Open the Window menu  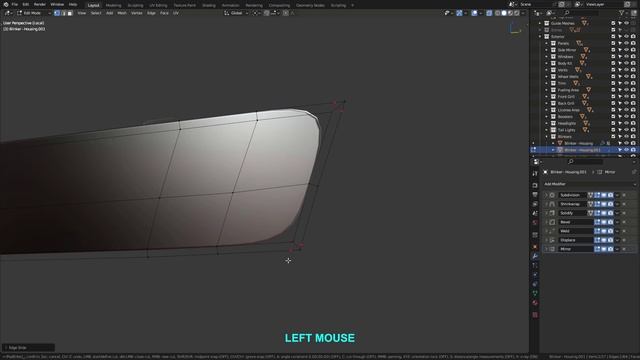[x=57, y=4]
